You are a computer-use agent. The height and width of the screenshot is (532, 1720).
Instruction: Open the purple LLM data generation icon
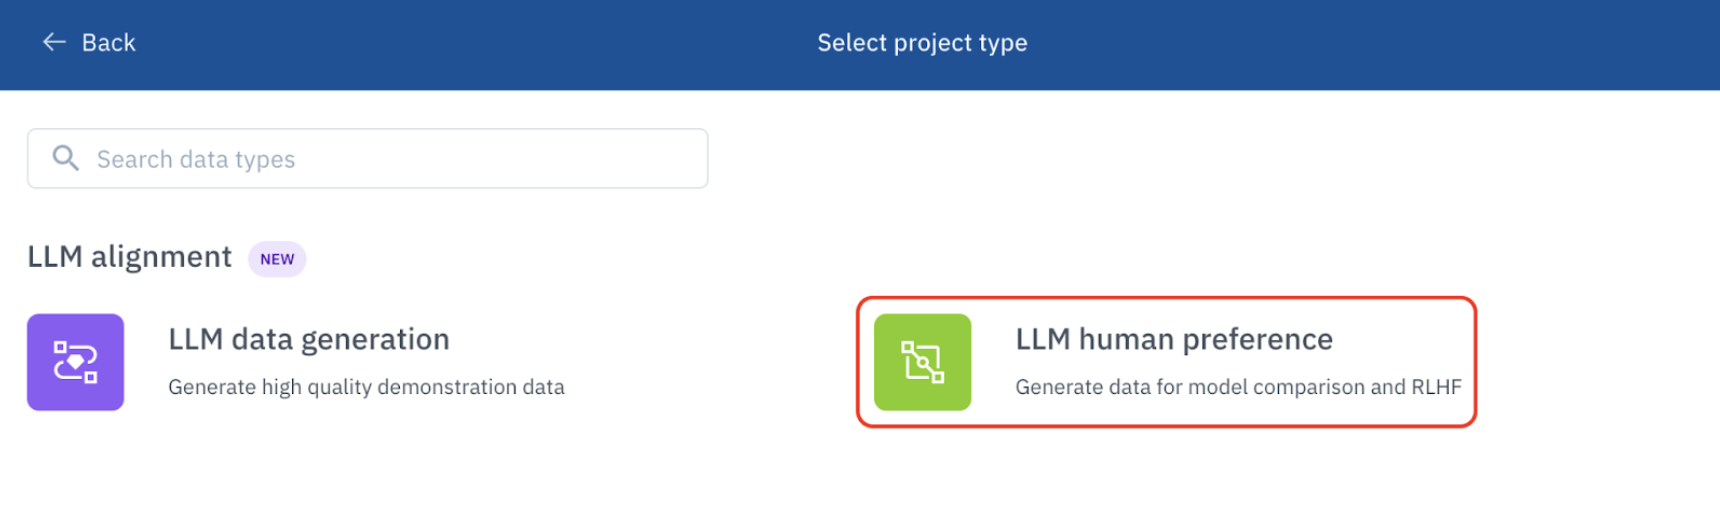click(x=75, y=362)
